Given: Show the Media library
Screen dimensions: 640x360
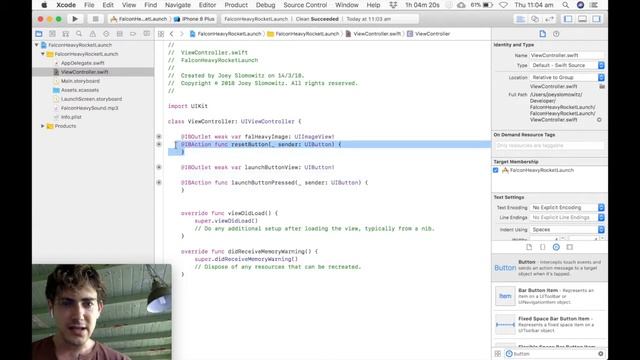Looking at the screenshot, I should (x=570, y=247).
